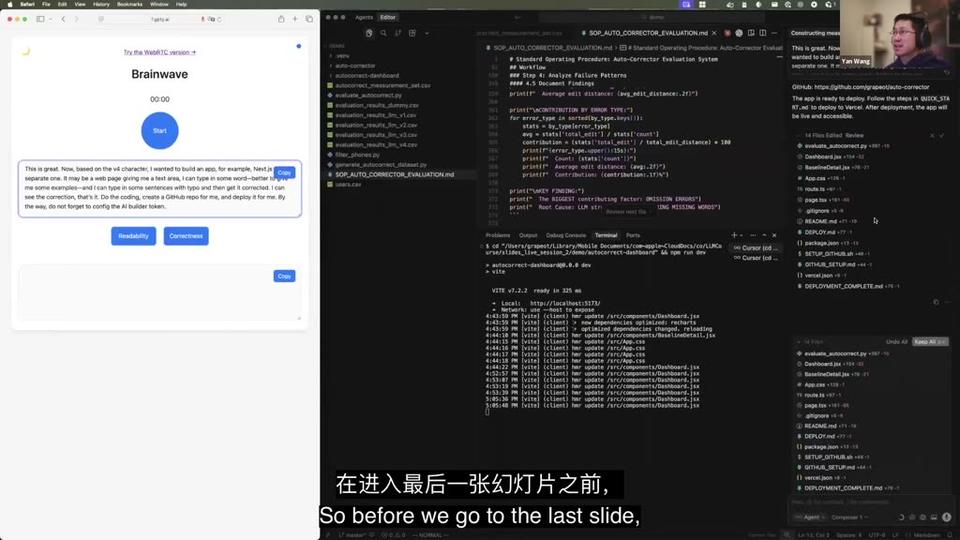960x540 pixels.
Task: Switch to Agents mode in Cursor
Action: (x=364, y=17)
